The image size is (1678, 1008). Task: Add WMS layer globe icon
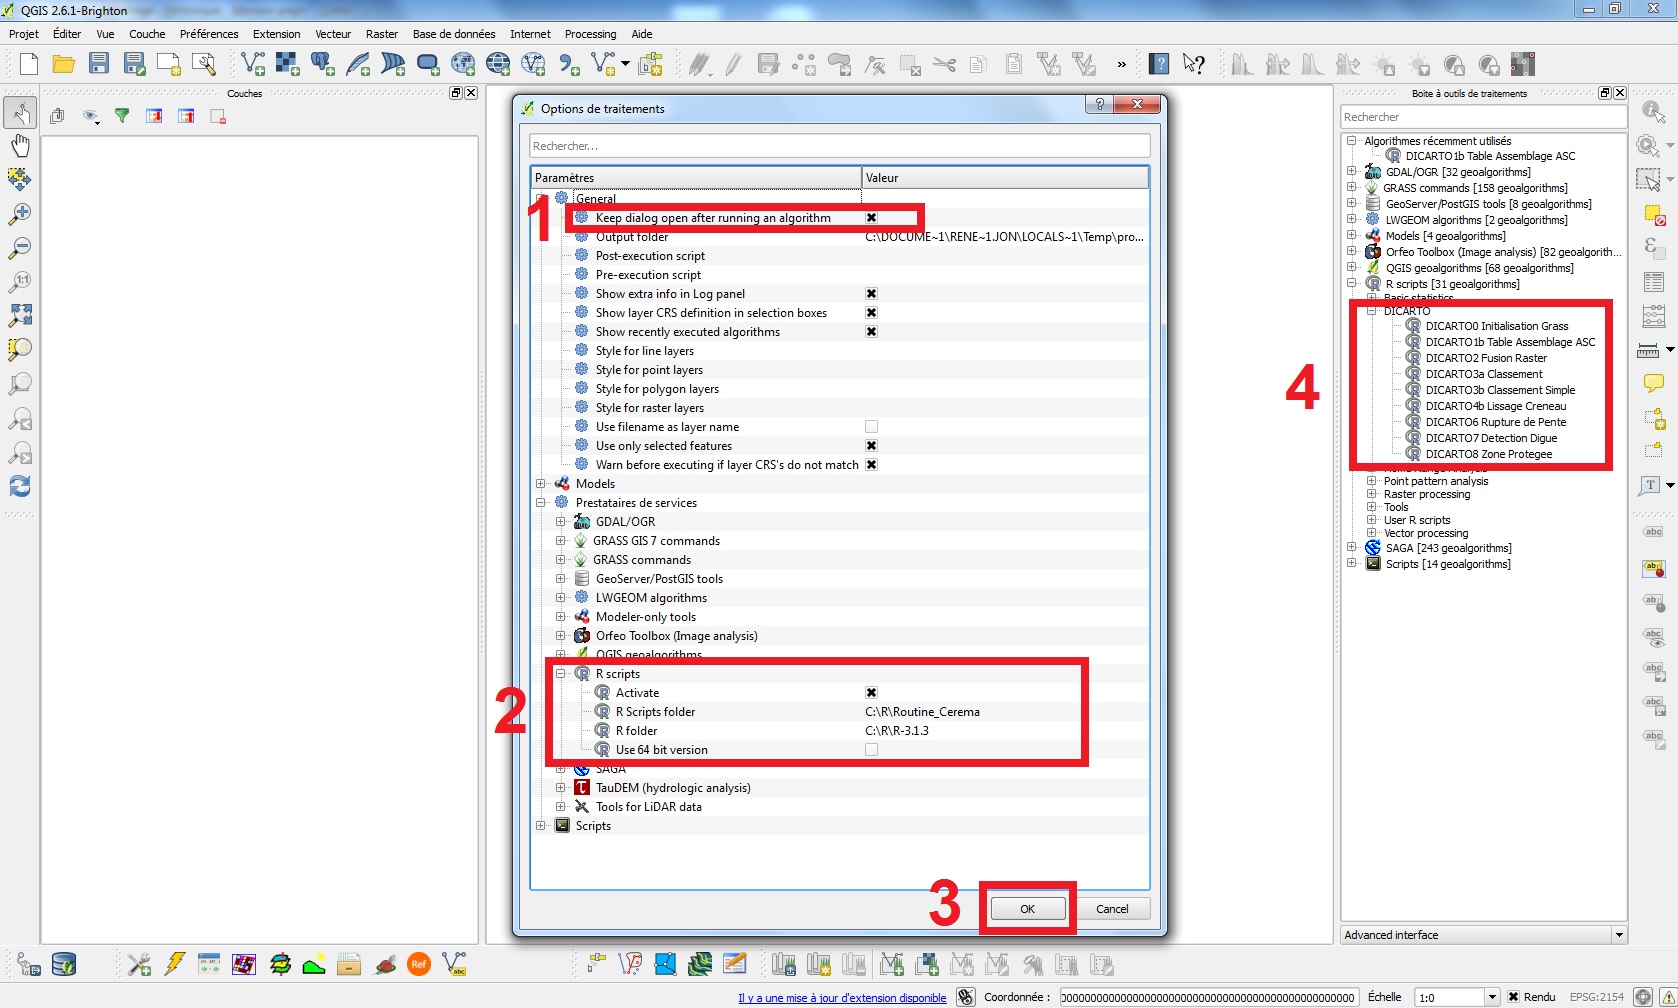(463, 65)
